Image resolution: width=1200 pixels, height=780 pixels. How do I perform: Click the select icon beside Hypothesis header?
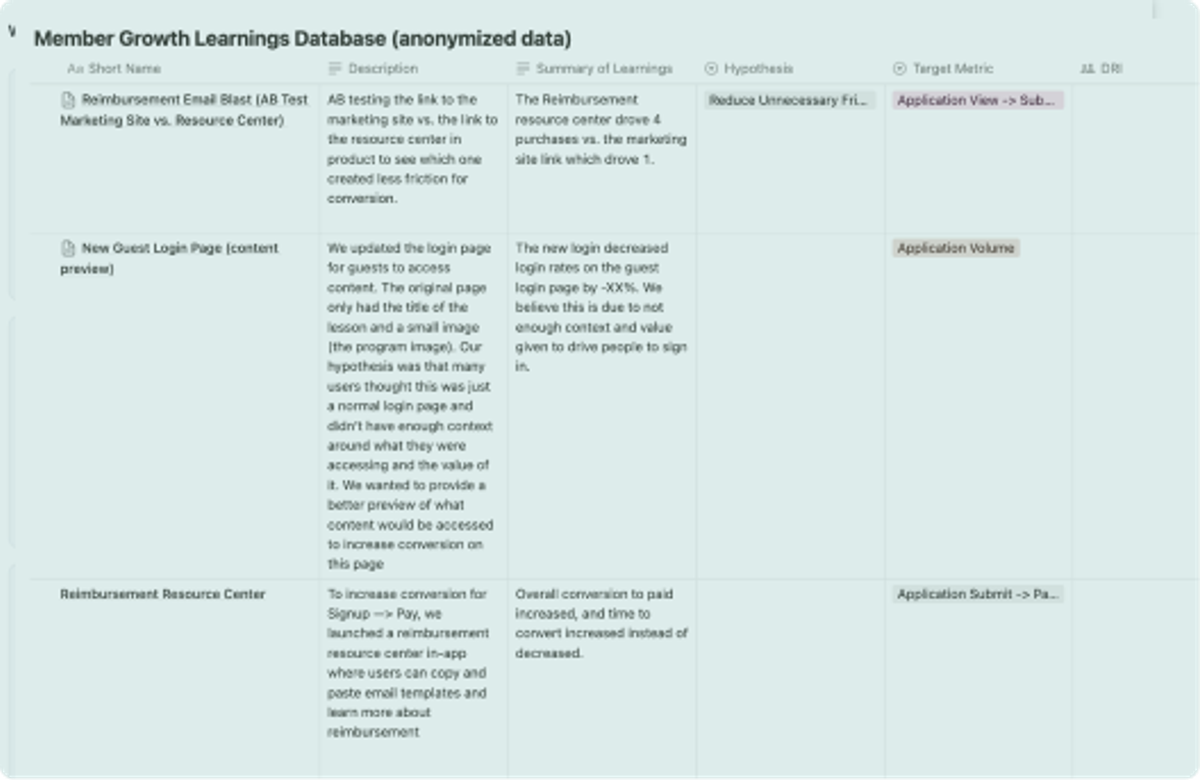(710, 68)
